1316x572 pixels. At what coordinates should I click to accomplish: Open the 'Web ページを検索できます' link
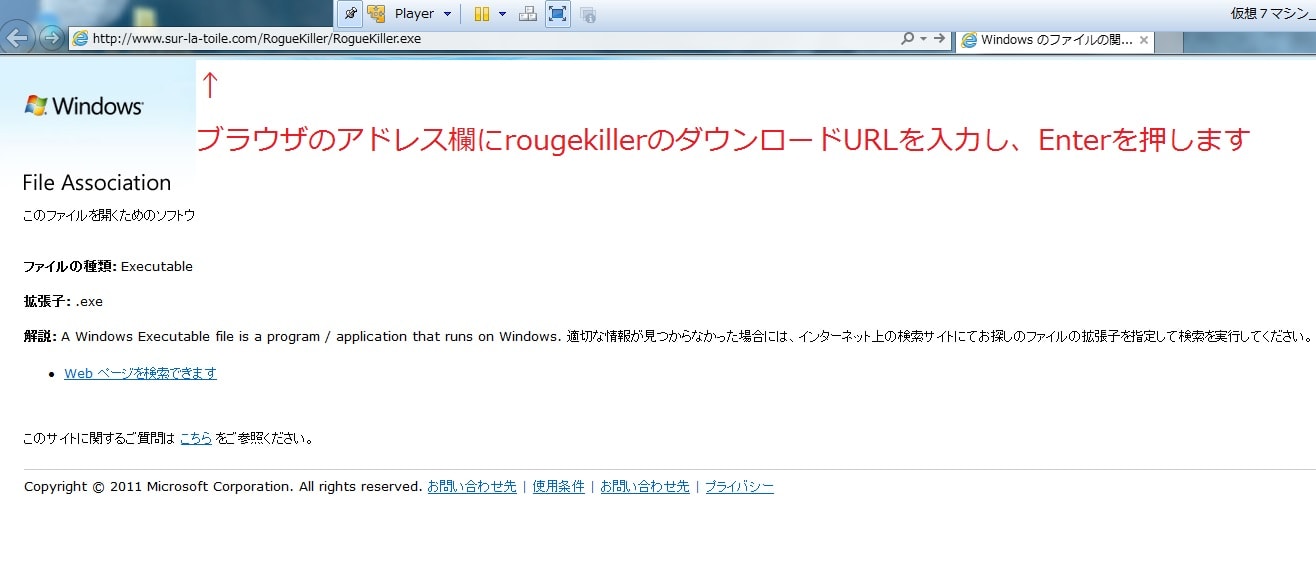140,373
